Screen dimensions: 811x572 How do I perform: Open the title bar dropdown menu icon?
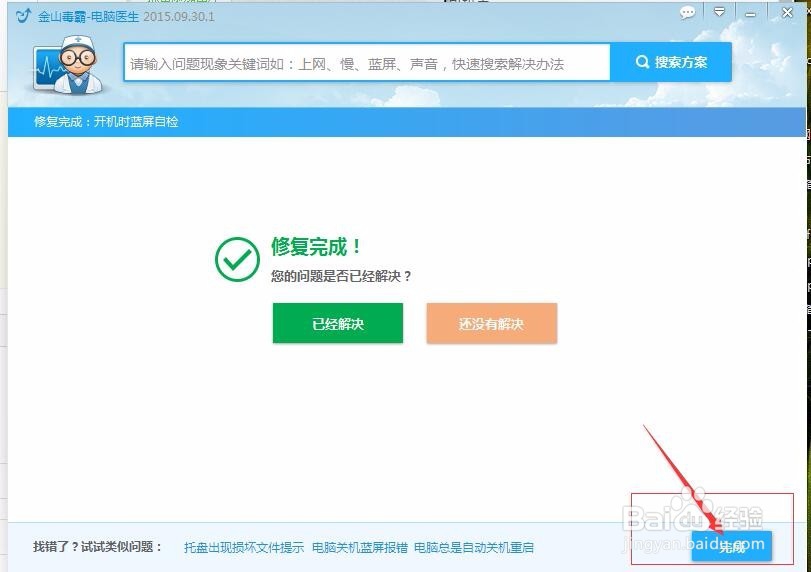tap(719, 12)
